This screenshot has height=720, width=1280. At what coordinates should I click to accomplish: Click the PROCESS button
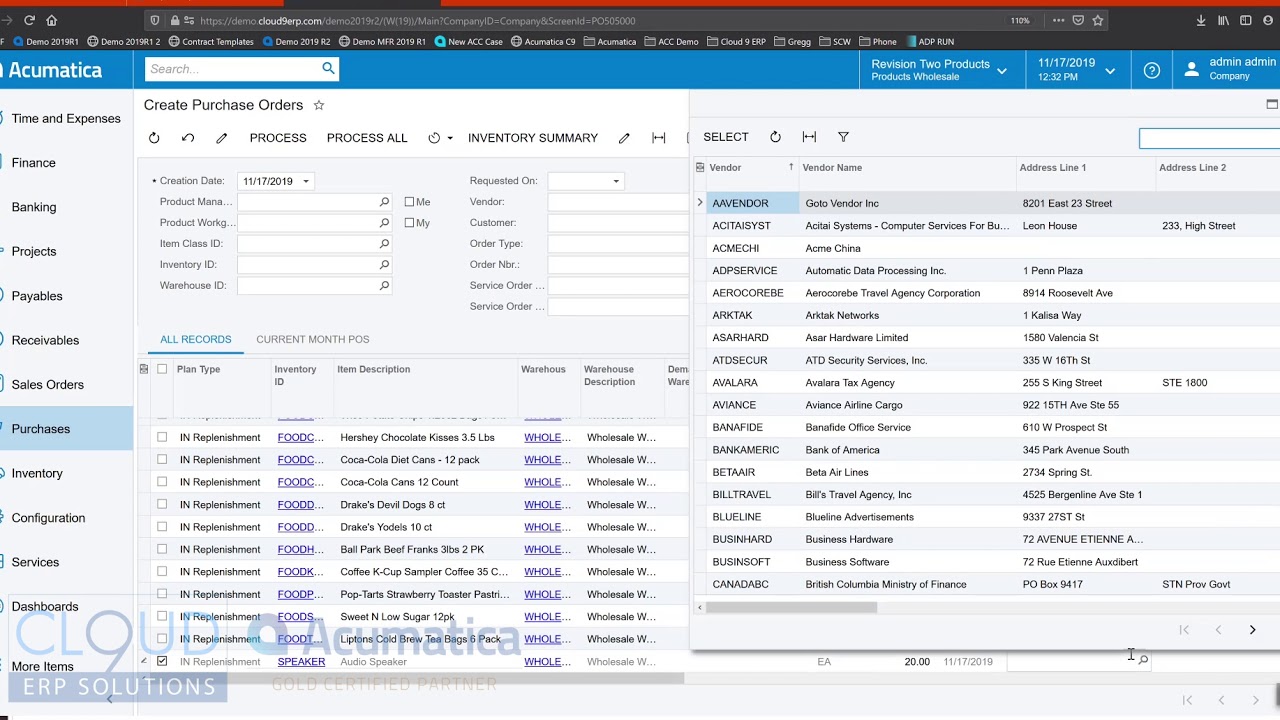coord(278,138)
